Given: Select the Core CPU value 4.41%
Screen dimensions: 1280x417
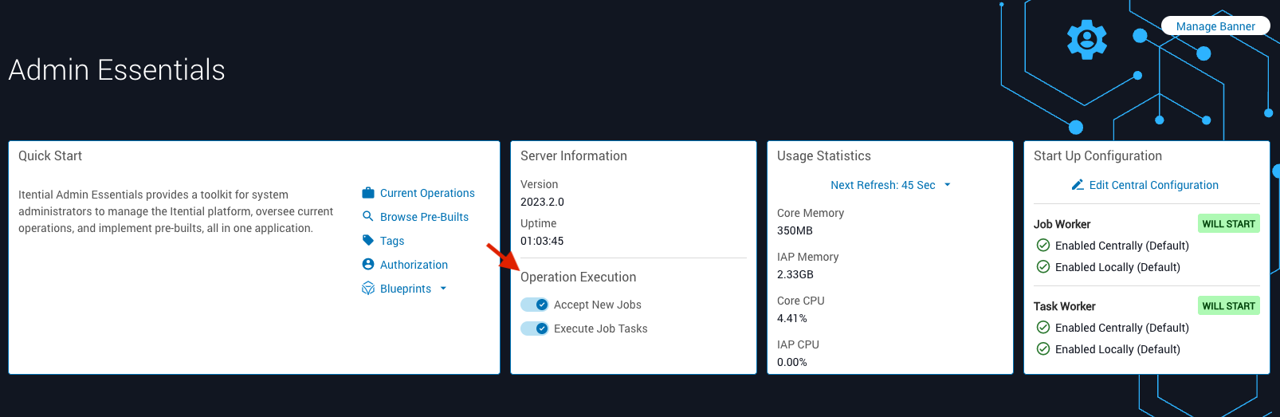Looking at the screenshot, I should click(792, 318).
